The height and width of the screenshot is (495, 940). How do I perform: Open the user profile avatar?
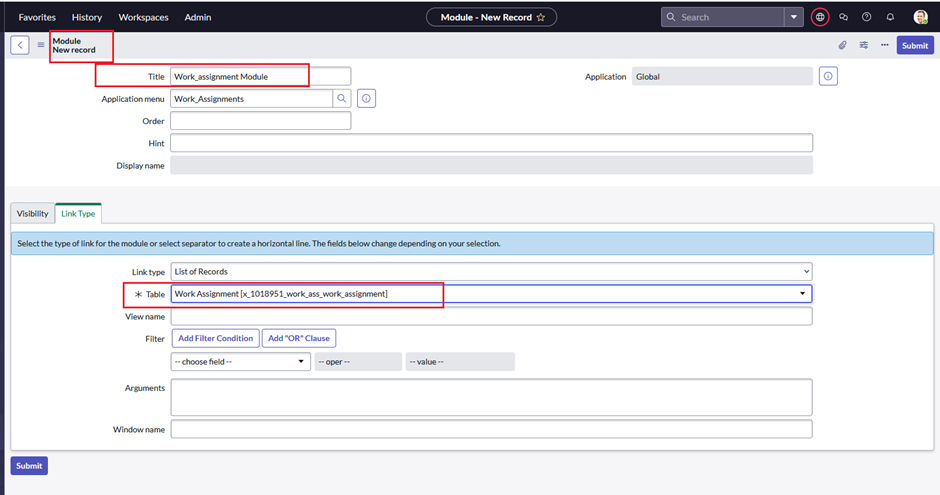coord(920,17)
